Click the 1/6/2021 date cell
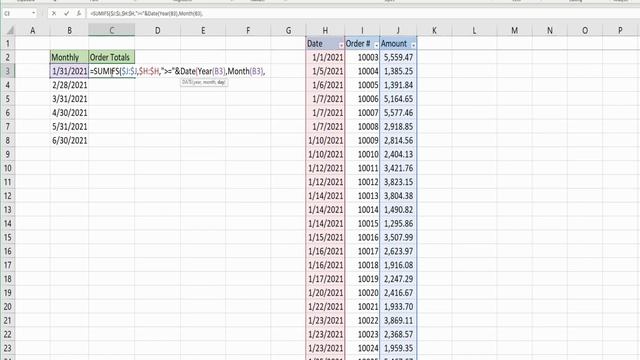 (325, 85)
